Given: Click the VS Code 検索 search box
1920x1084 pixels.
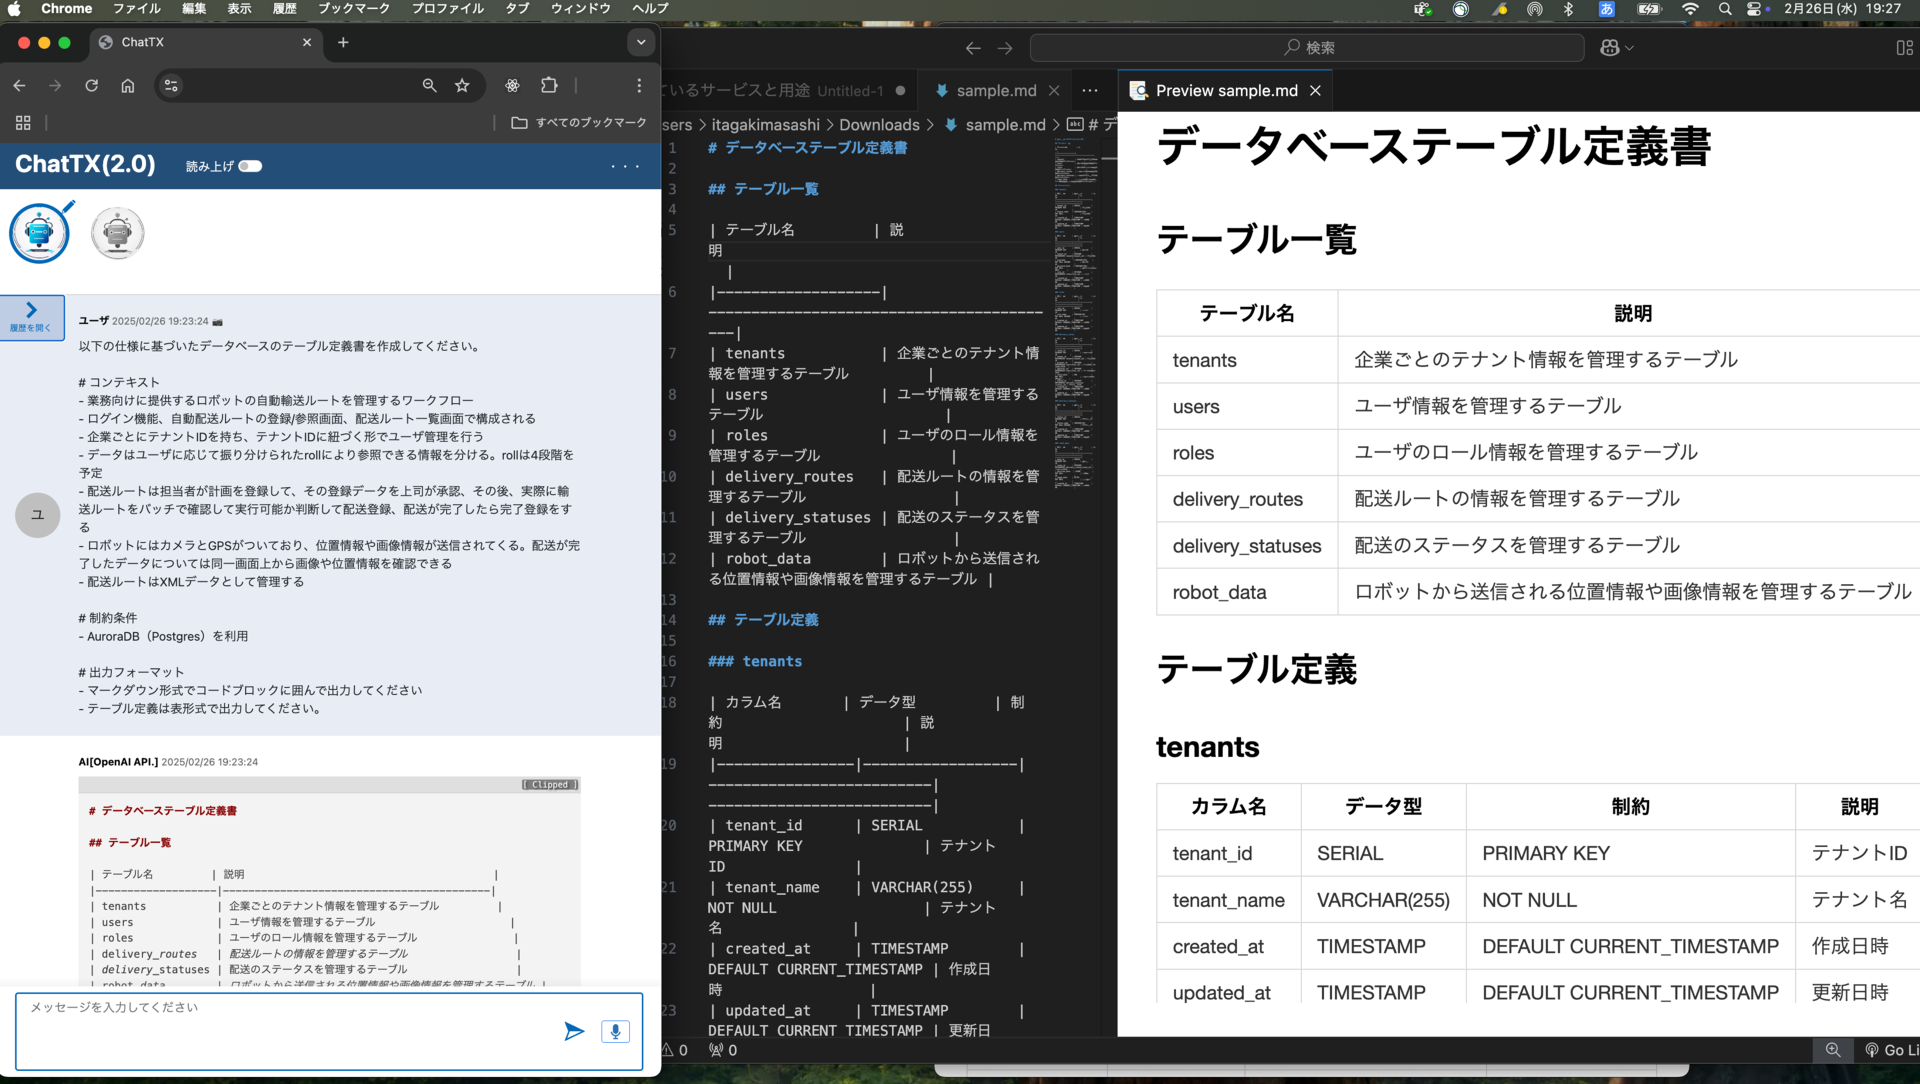Looking at the screenshot, I should 1307,48.
